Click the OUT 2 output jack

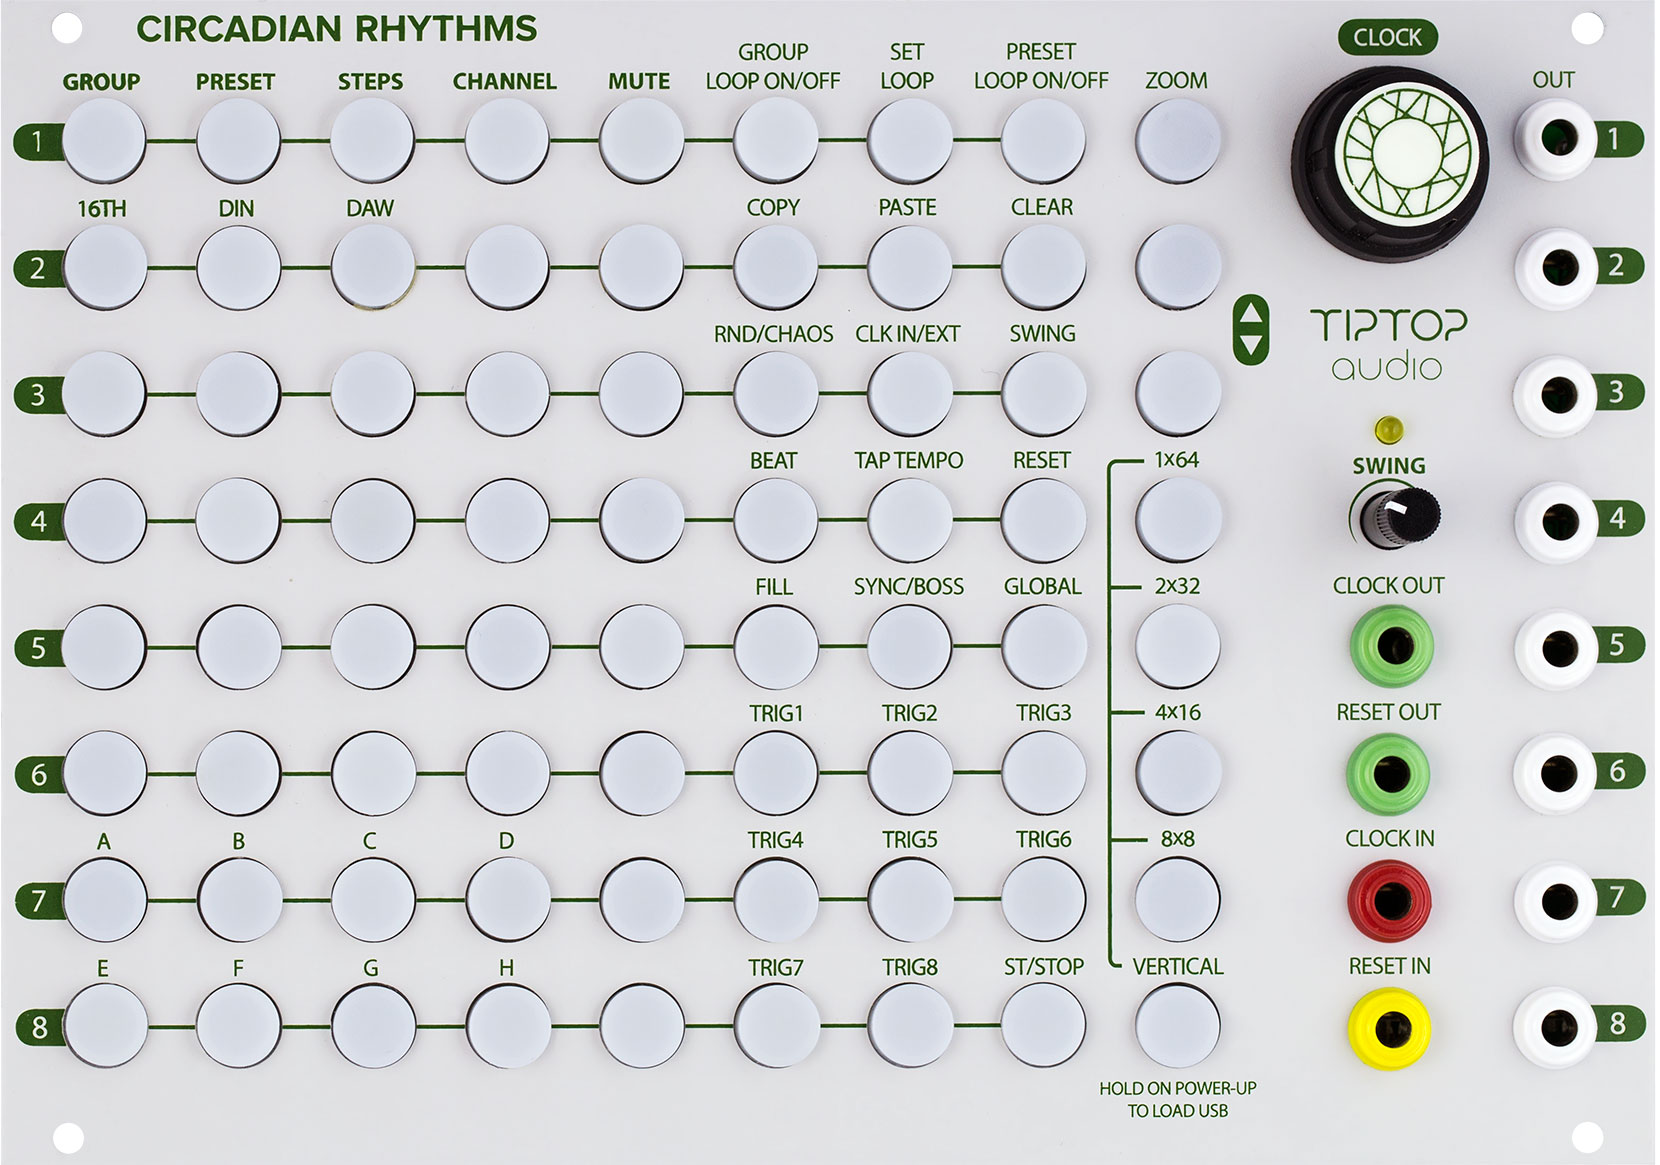pyautogui.click(x=1555, y=266)
